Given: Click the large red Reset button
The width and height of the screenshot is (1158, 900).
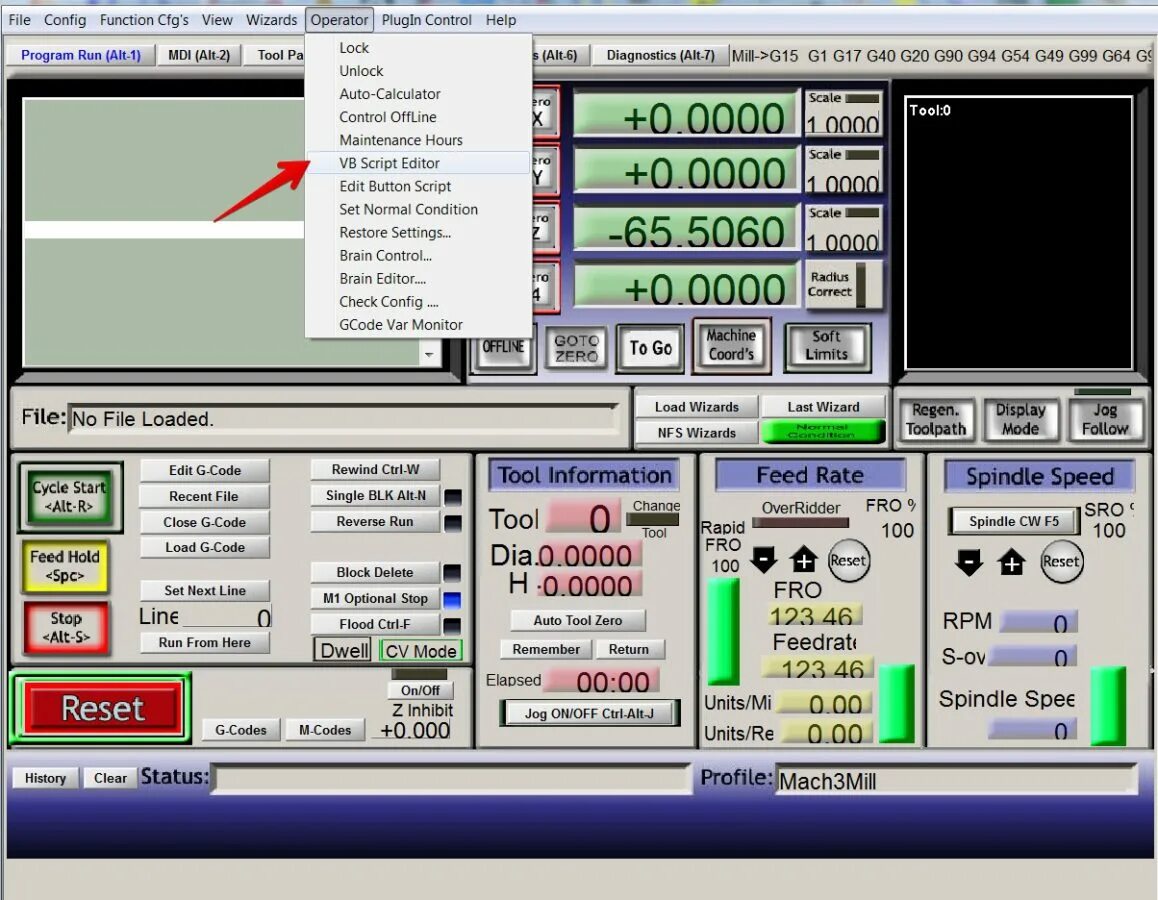Looking at the screenshot, I should point(103,708).
